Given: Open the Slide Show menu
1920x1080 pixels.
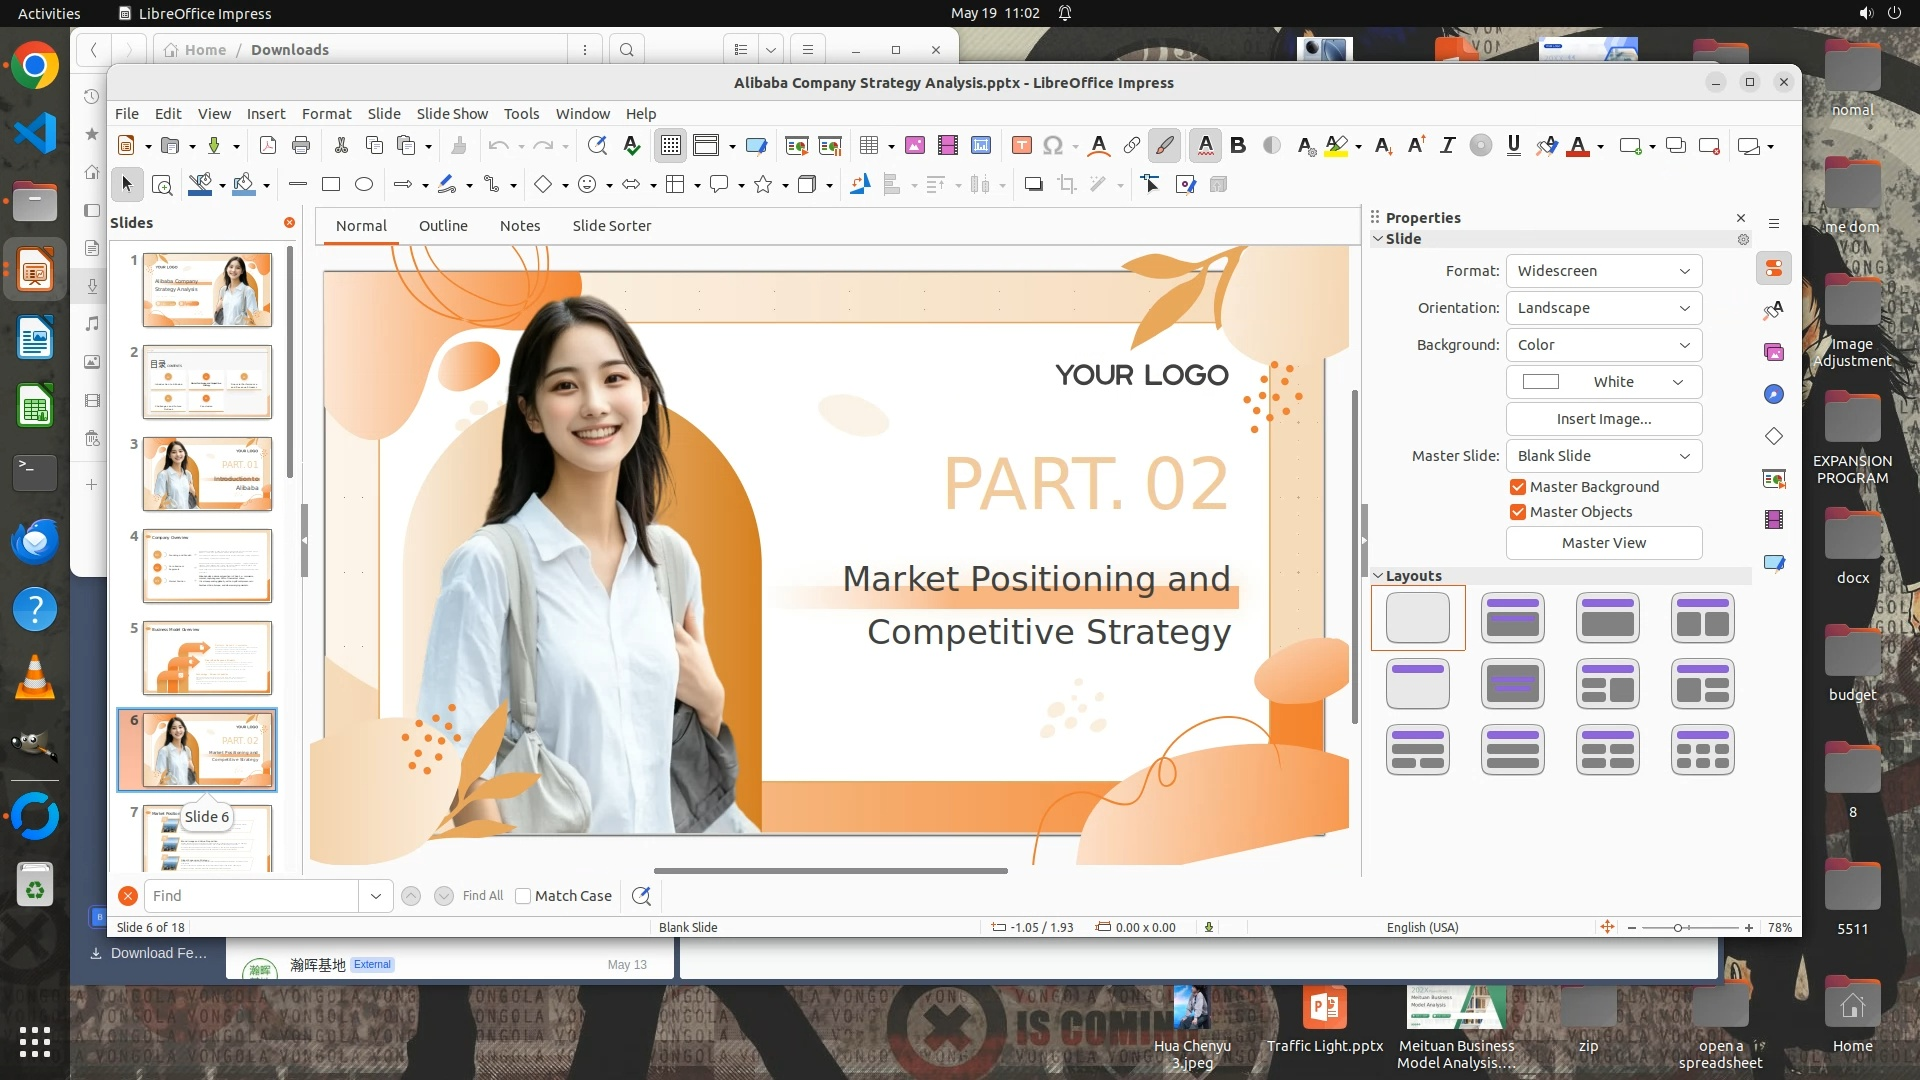Looking at the screenshot, I should click(x=452, y=114).
